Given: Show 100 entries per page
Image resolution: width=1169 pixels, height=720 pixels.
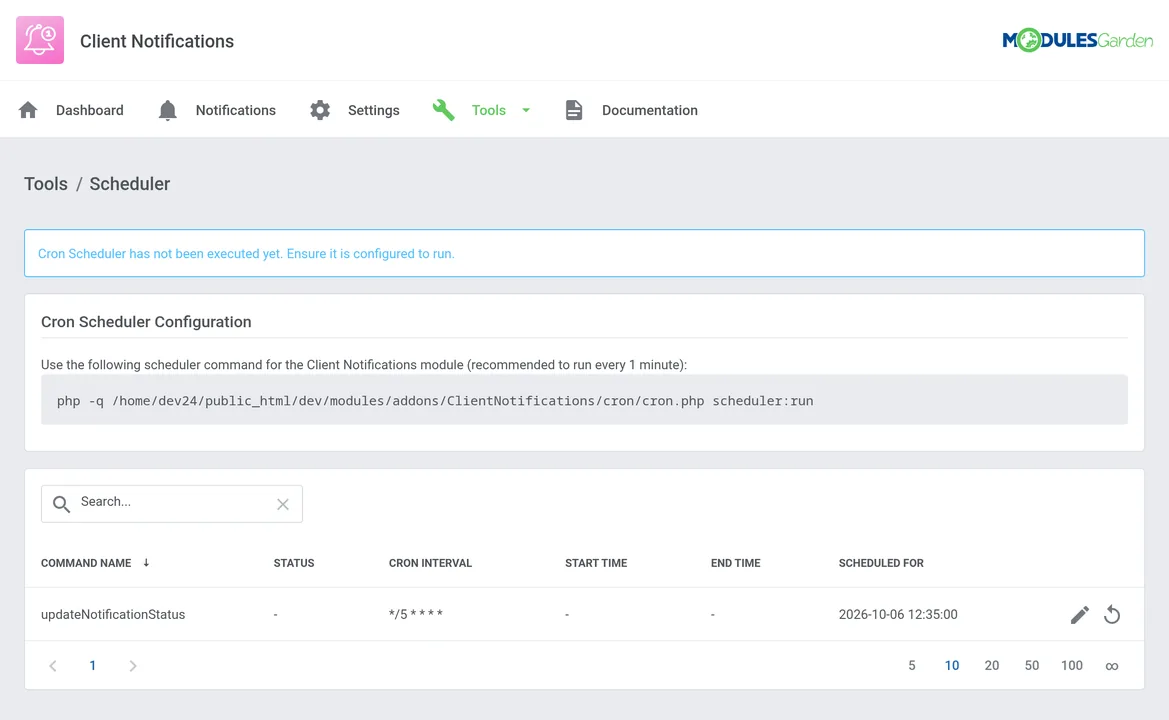Looking at the screenshot, I should tap(1072, 666).
